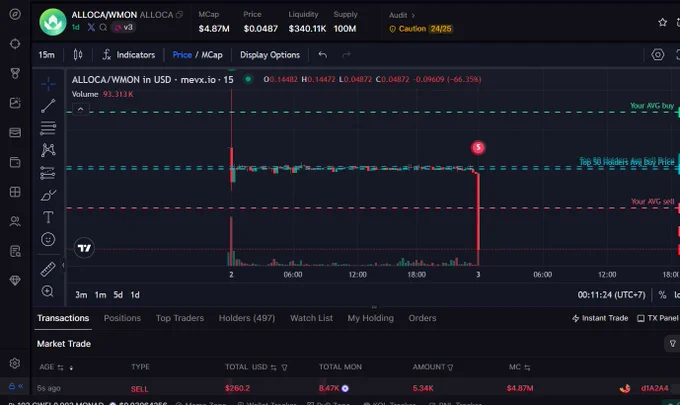680x405 pixels.
Task: Open chart settings hexagon icon
Action: [x=658, y=55]
